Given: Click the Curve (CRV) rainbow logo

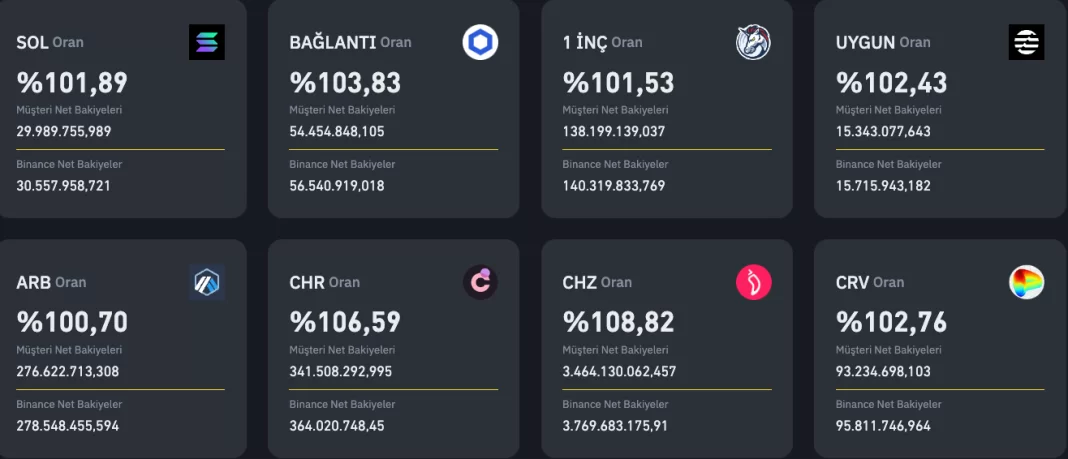Looking at the screenshot, I should click(x=1026, y=283).
